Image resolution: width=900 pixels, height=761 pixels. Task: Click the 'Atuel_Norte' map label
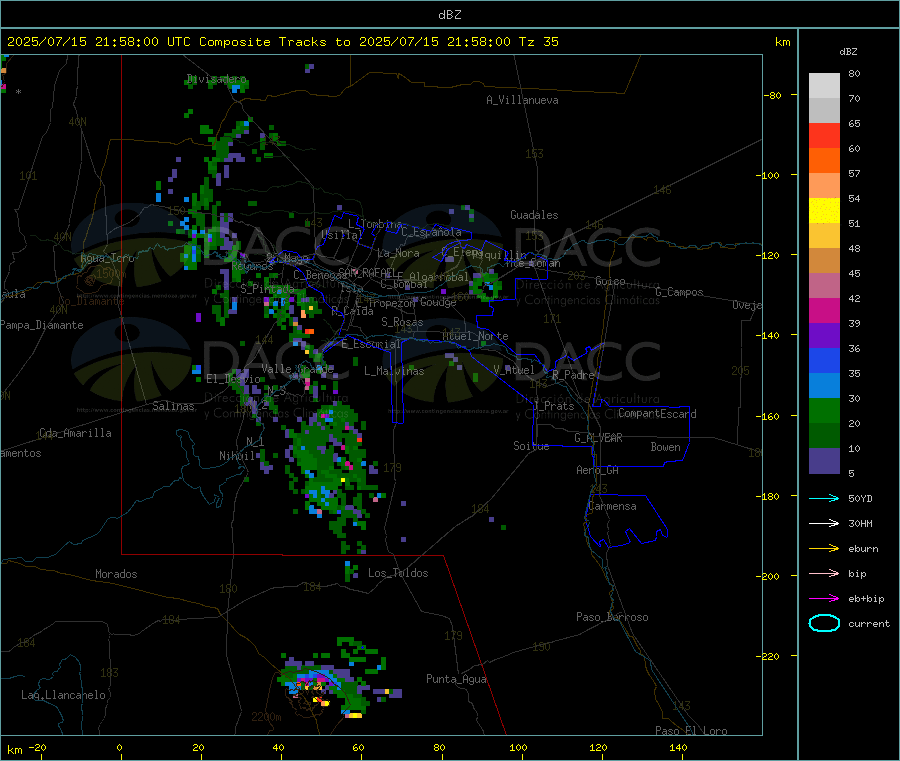click(x=475, y=336)
